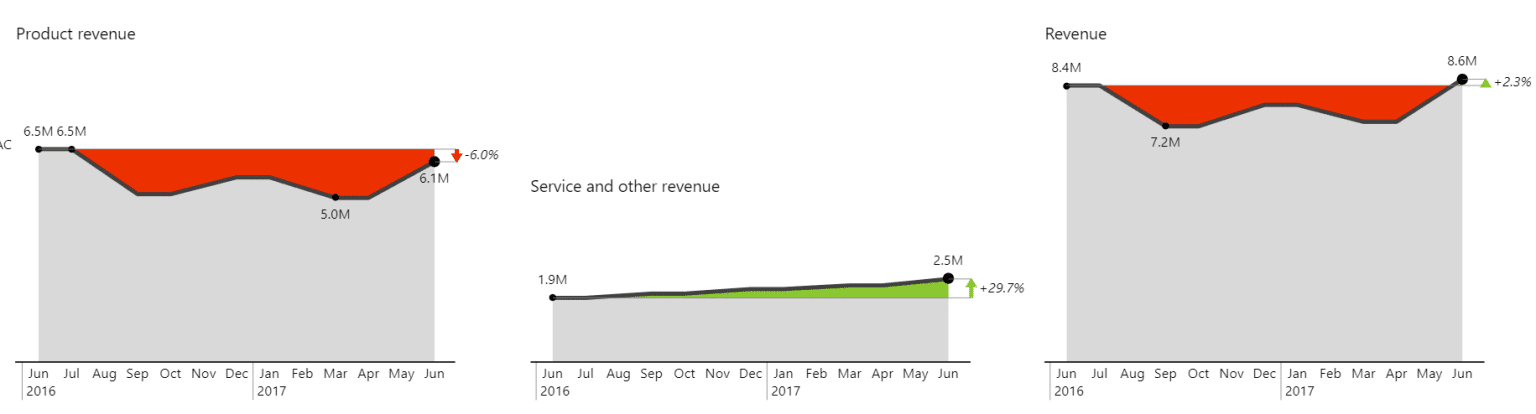Click the 5.0M low point marker in Product revenue
This screenshot has width=1536, height=414.
pyautogui.click(x=336, y=197)
